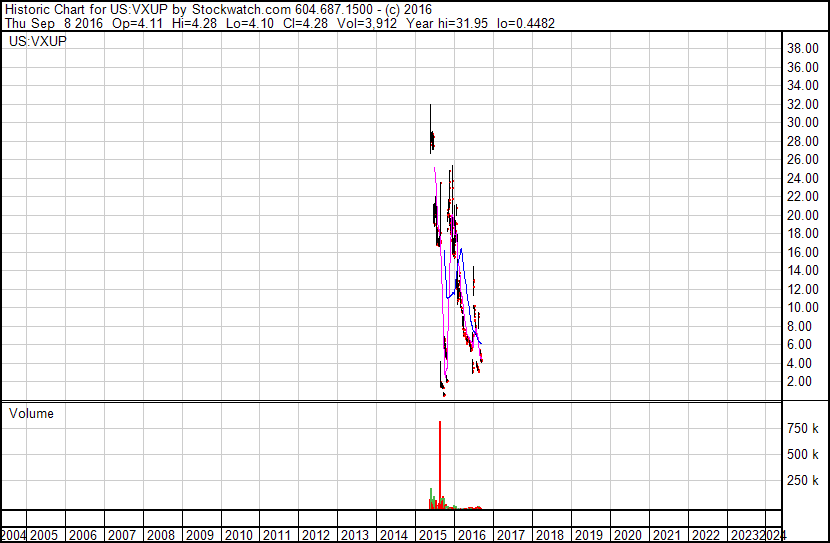
Task: Click the 4.00 price axis label
Action: [799, 364]
